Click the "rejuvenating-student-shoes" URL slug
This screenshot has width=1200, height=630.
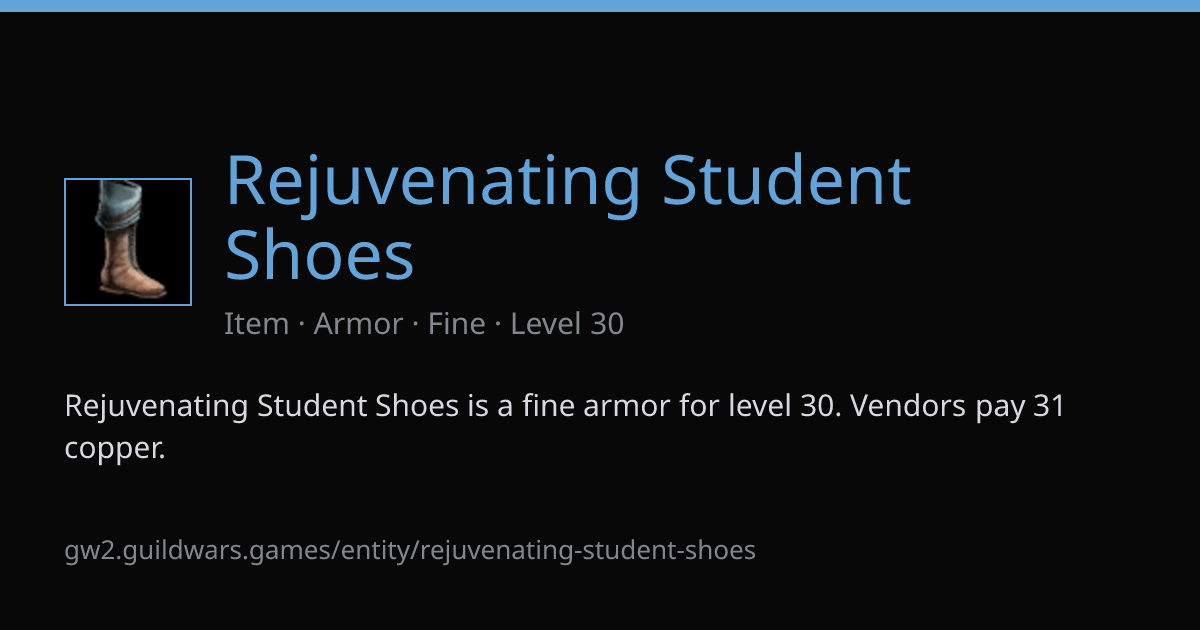tap(589, 550)
